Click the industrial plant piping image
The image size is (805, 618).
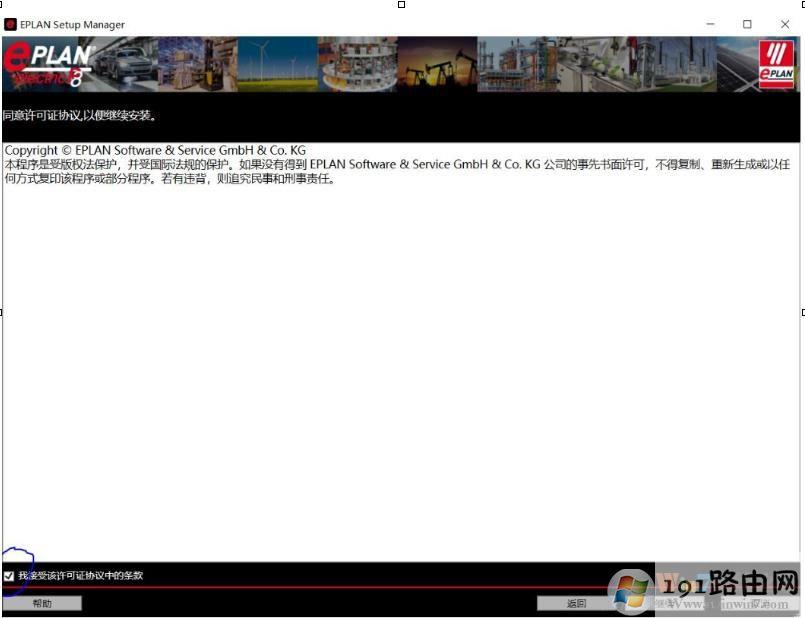[x=516, y=64]
